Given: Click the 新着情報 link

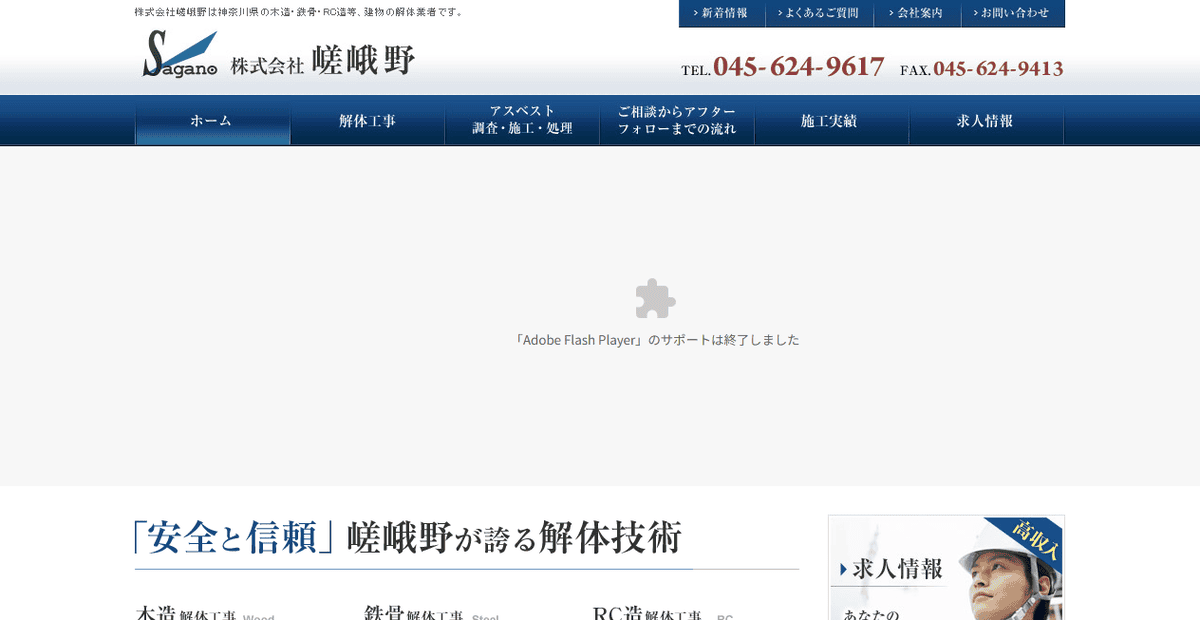Looking at the screenshot, I should [724, 13].
